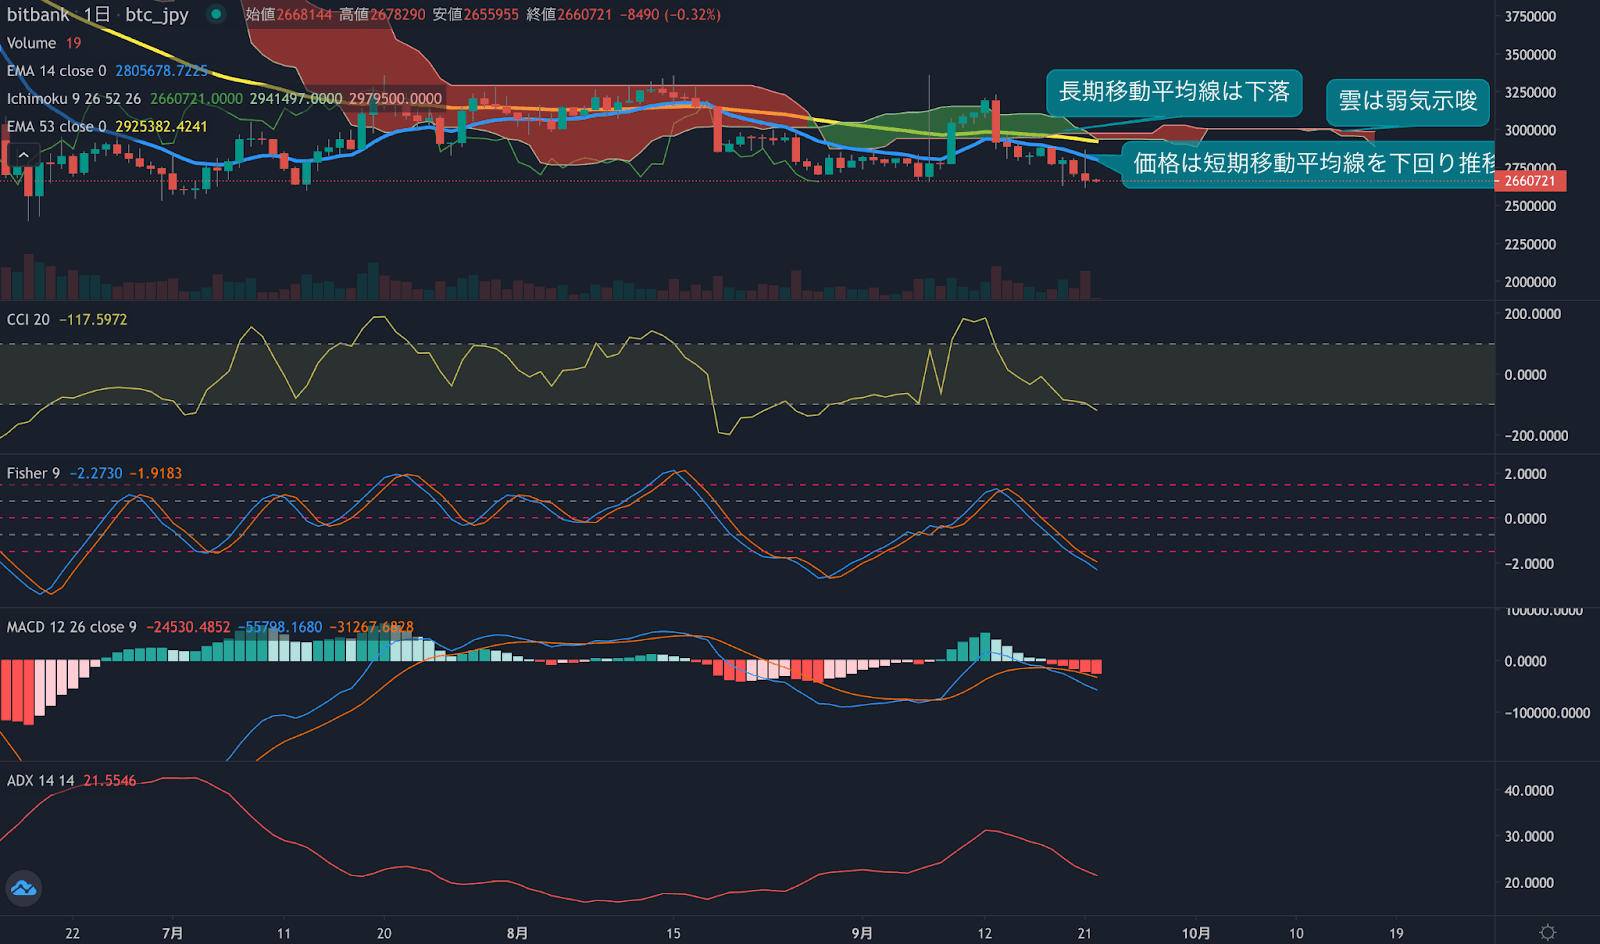Select the 雲は弱気示唆 annotation
The height and width of the screenshot is (944, 1600).
click(x=1407, y=102)
